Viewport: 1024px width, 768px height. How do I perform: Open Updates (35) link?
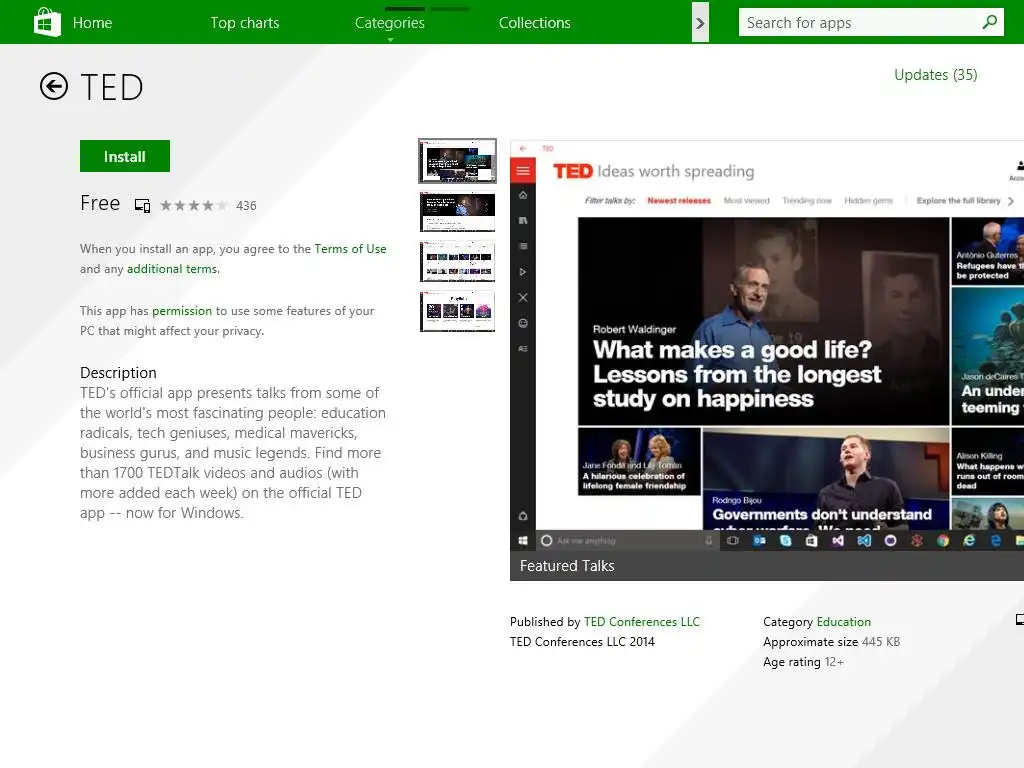coord(935,75)
